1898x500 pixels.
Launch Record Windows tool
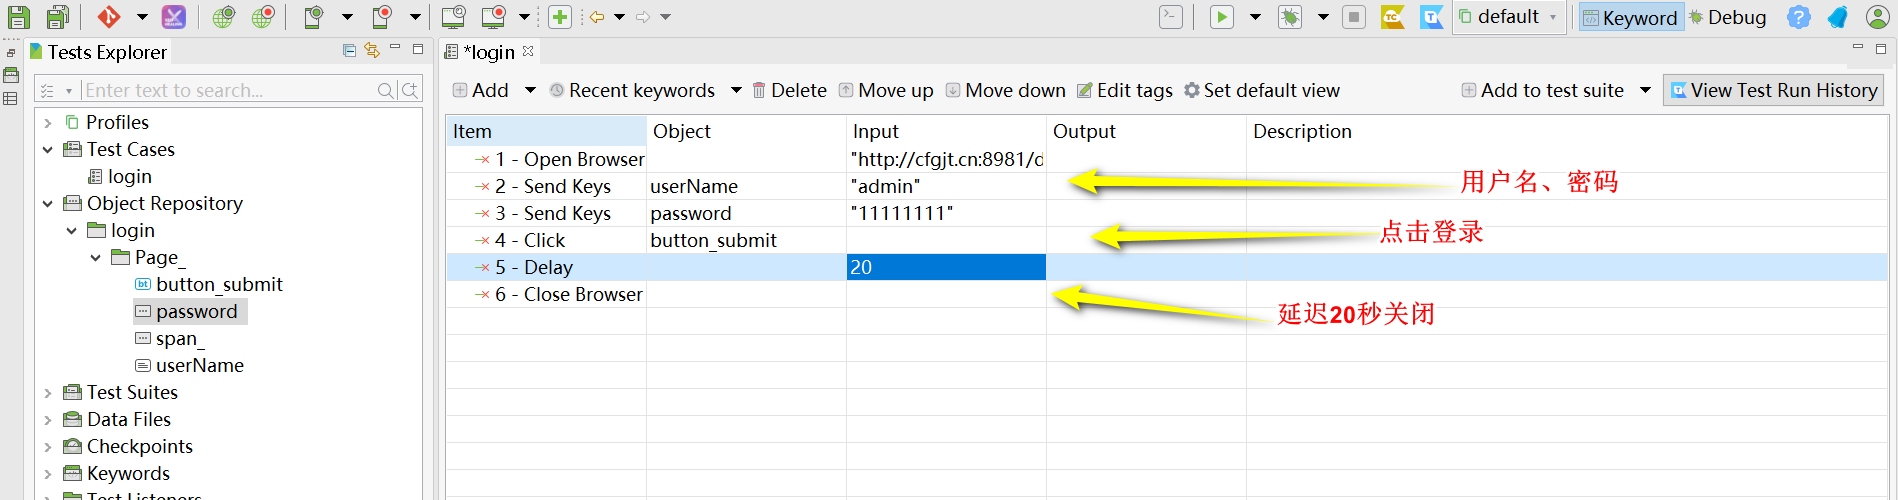[x=493, y=17]
